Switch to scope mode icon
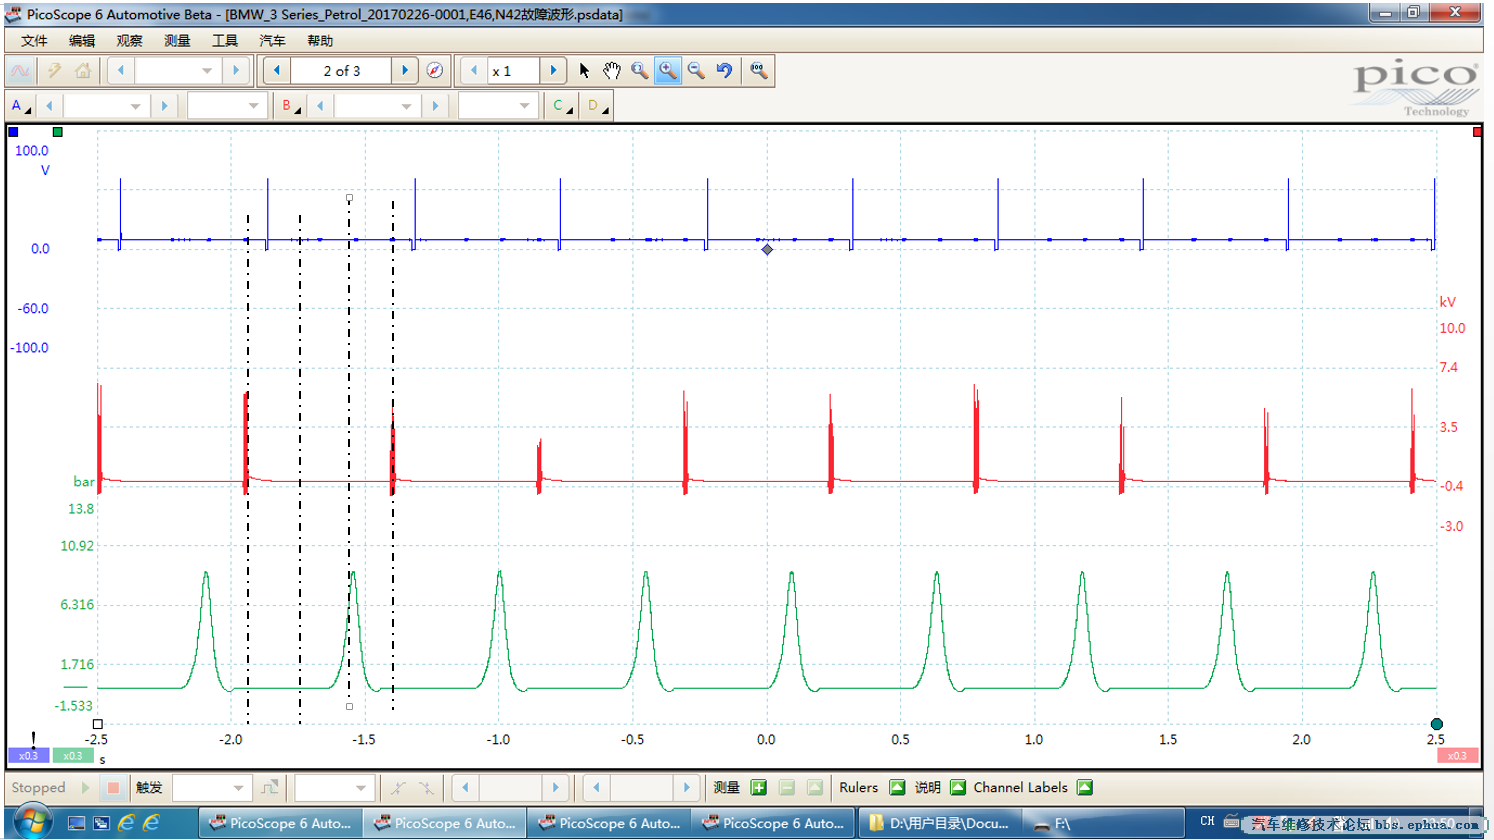This screenshot has height=840, width=1494. pyautogui.click(x=20, y=71)
